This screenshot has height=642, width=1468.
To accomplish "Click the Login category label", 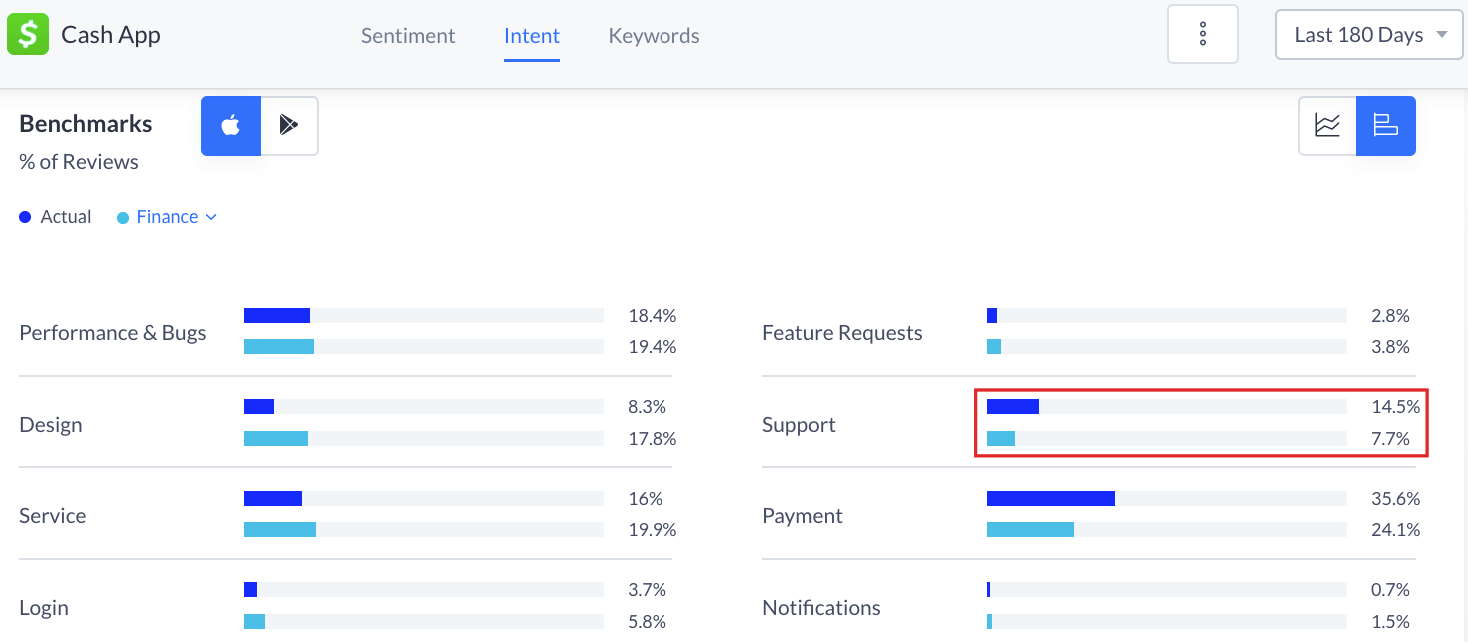I will click(44, 608).
